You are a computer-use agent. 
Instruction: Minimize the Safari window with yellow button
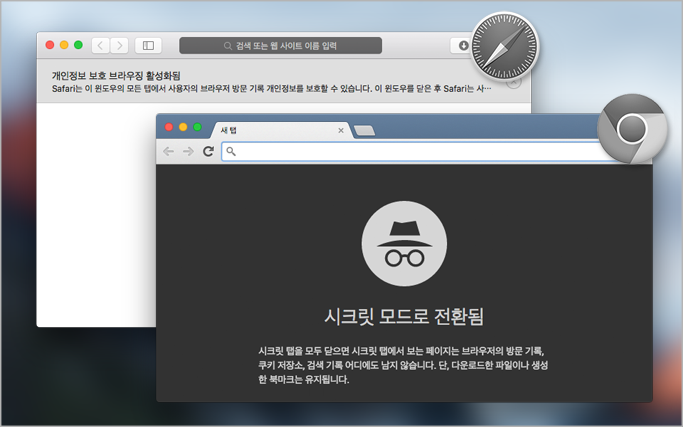coord(64,45)
